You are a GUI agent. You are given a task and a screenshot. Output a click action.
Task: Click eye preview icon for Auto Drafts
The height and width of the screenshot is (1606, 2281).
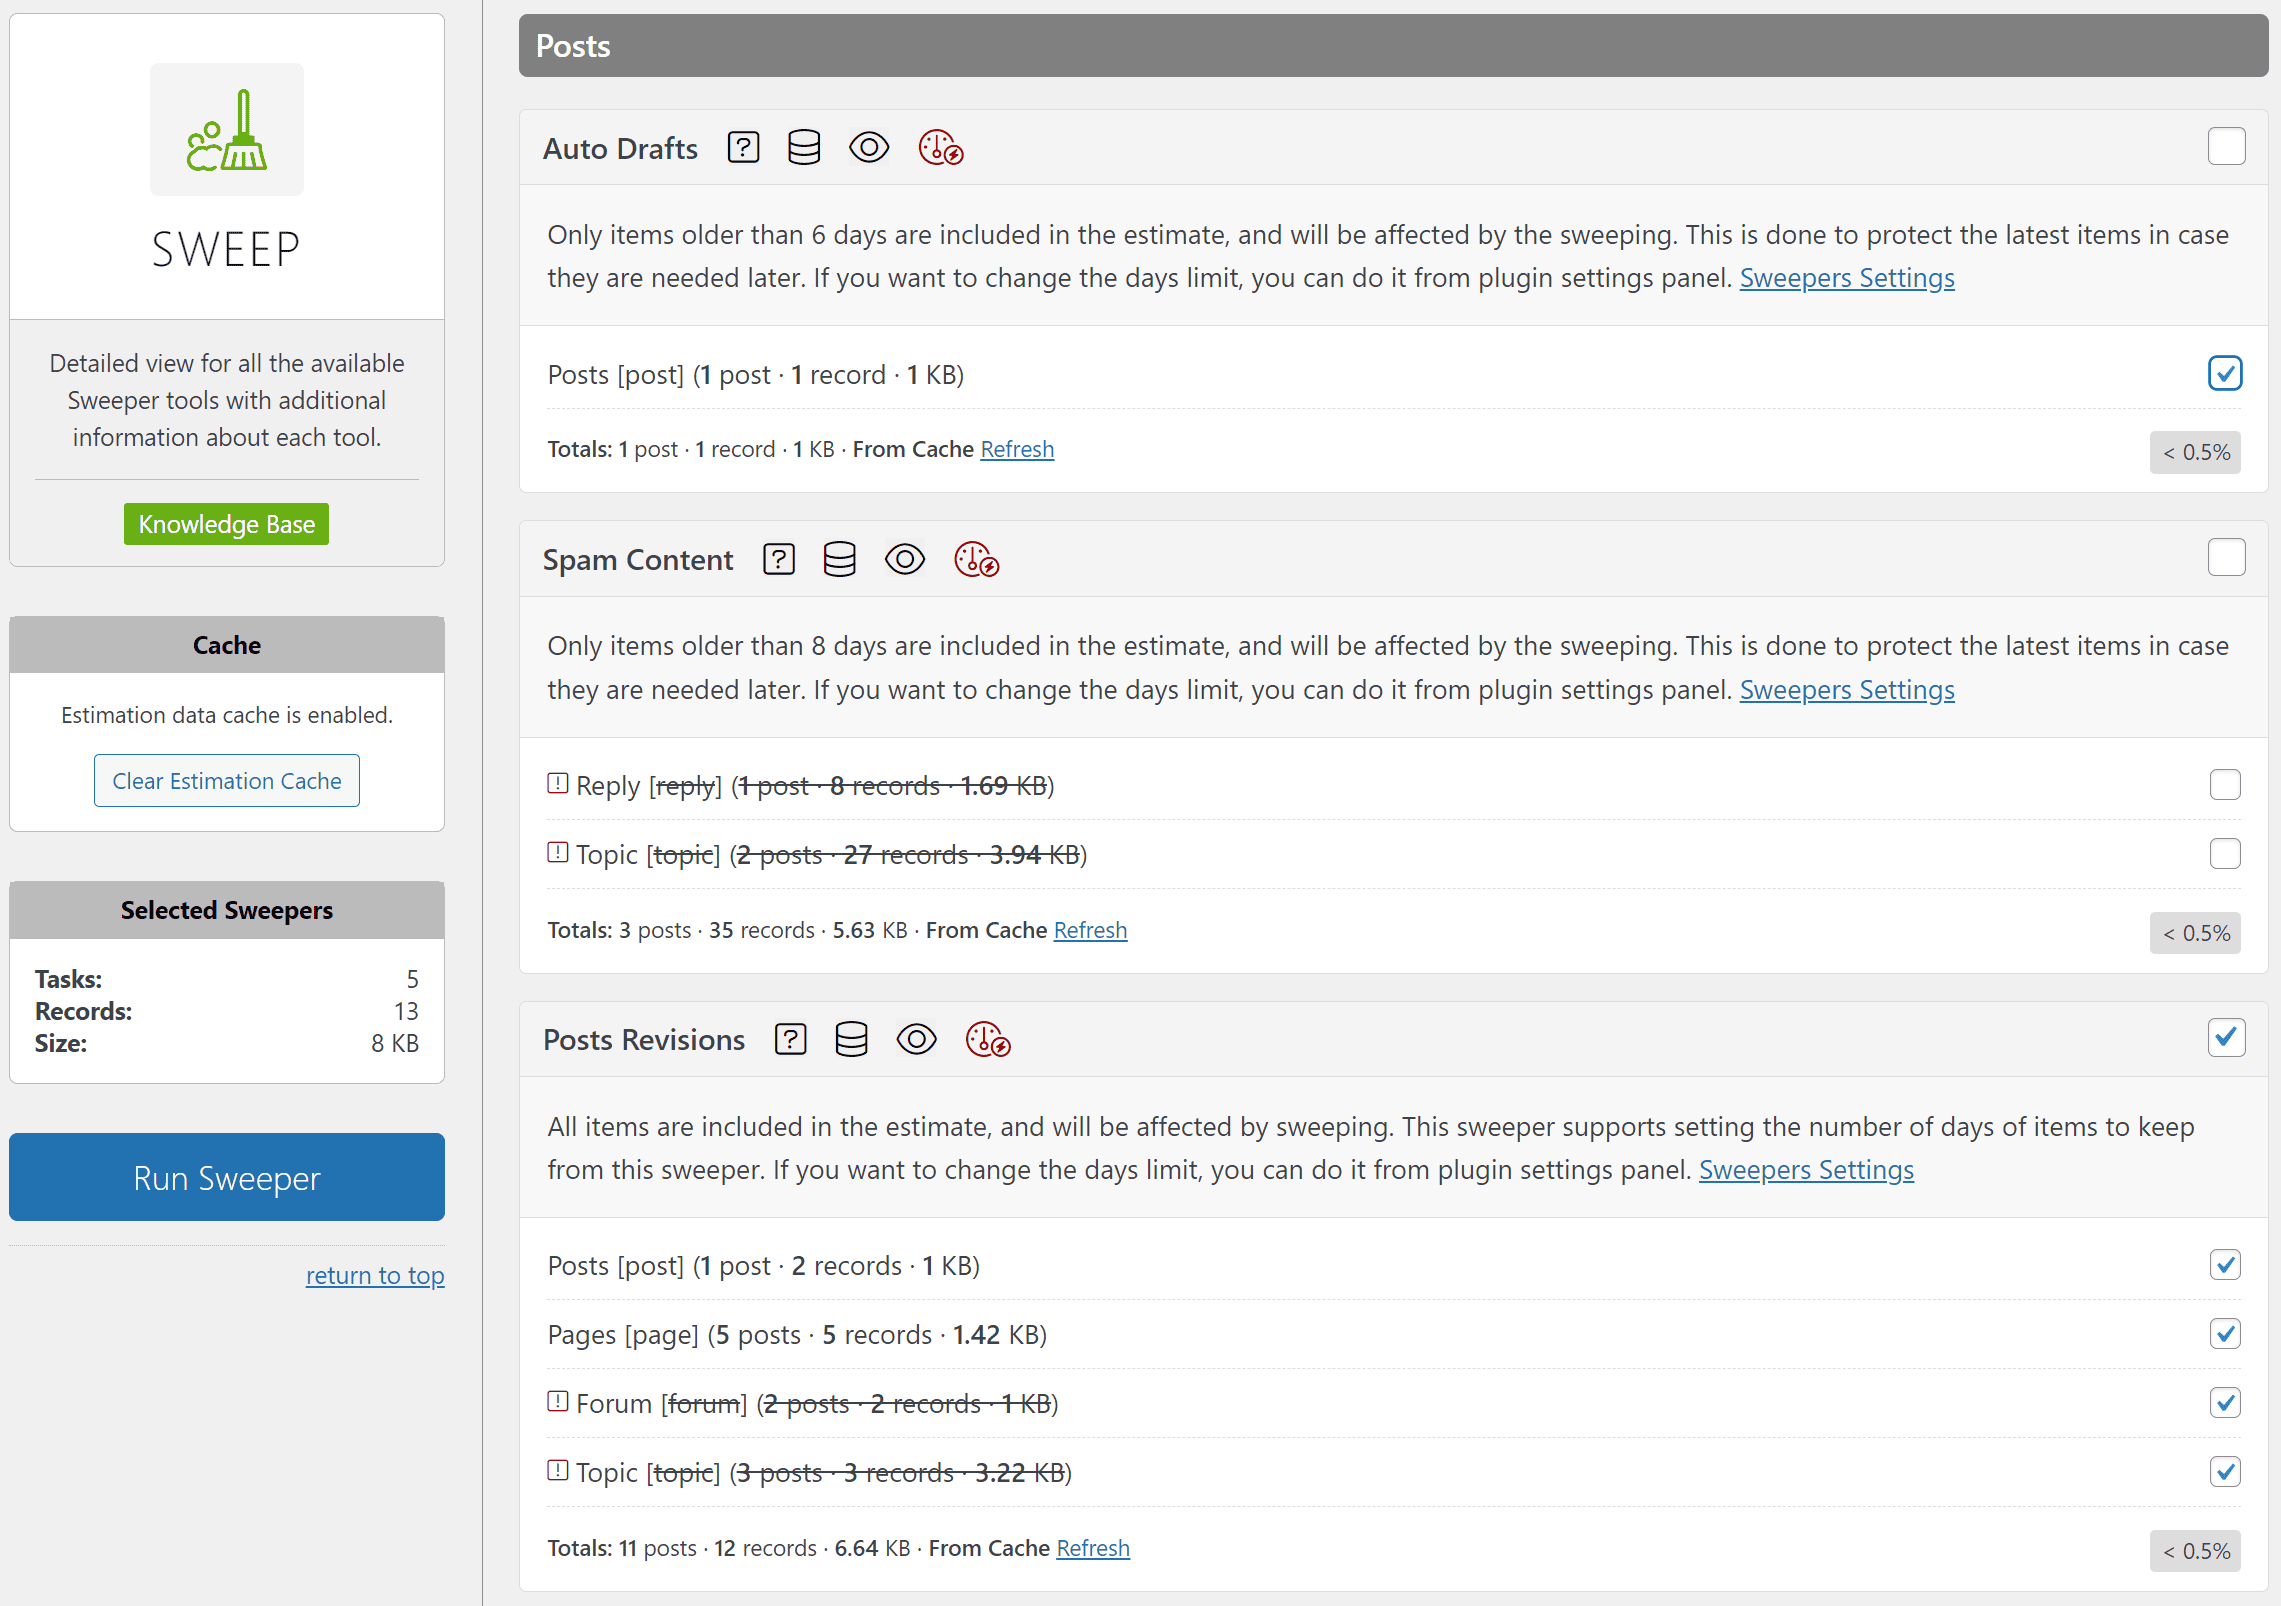(869, 148)
